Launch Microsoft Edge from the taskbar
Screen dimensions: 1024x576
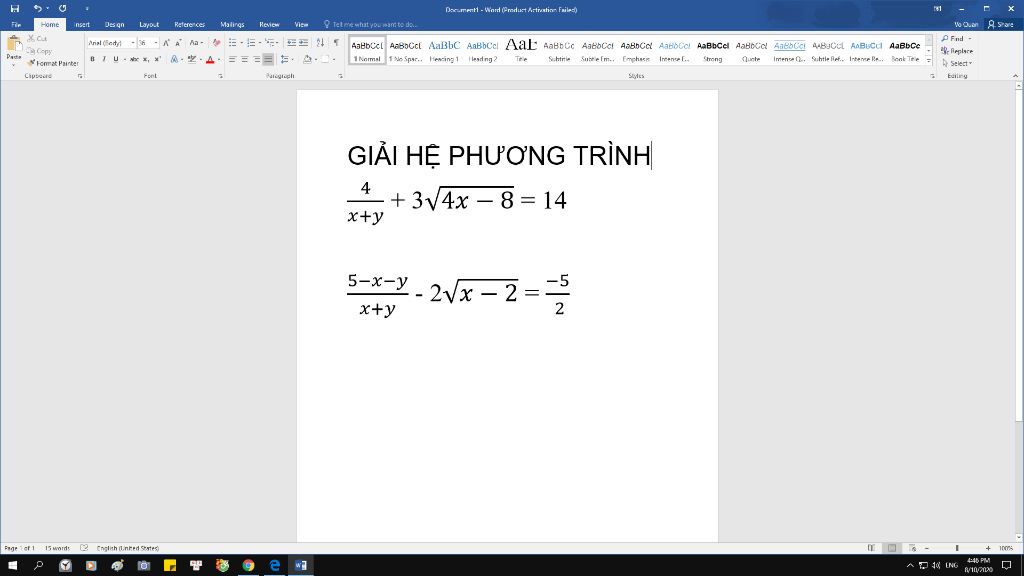(x=274, y=566)
